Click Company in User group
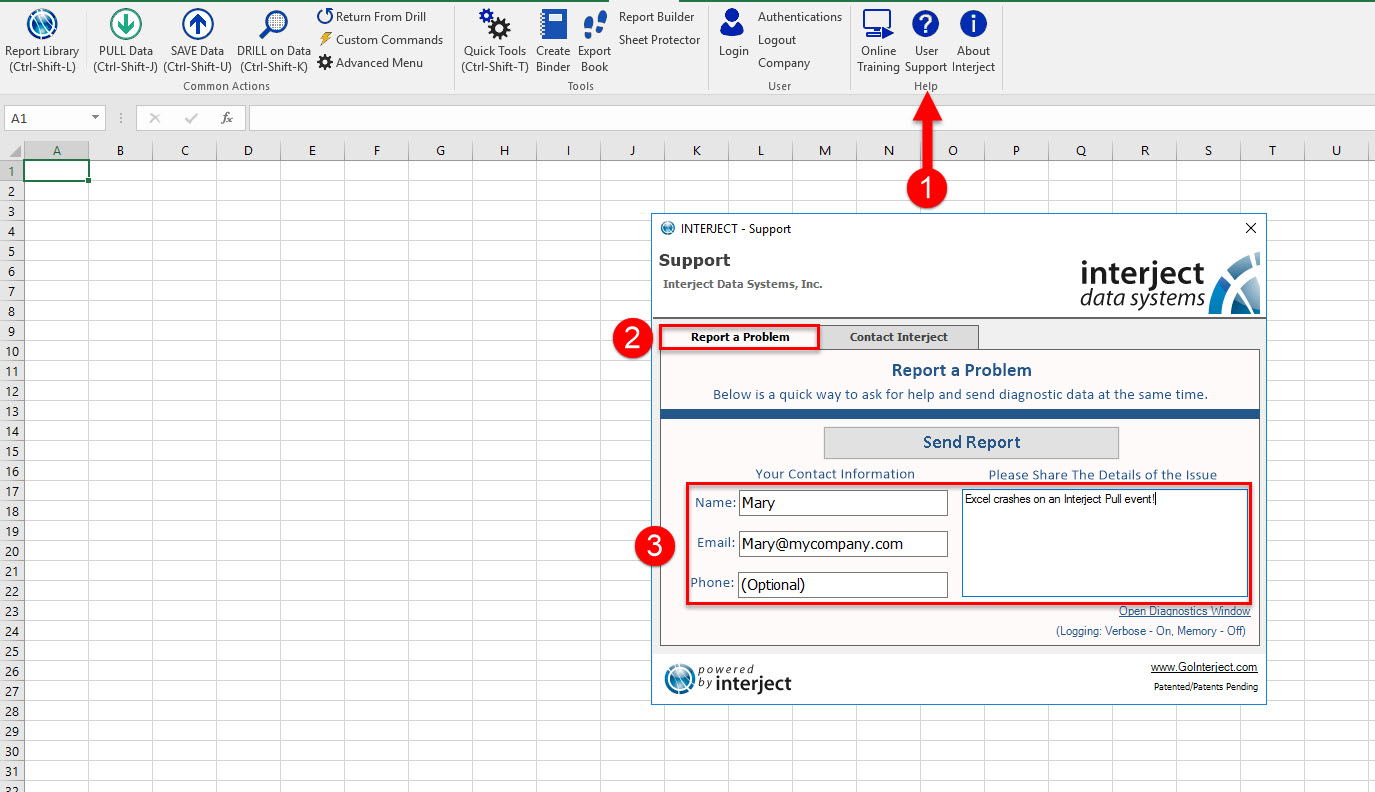1375x792 pixels. 784,63
